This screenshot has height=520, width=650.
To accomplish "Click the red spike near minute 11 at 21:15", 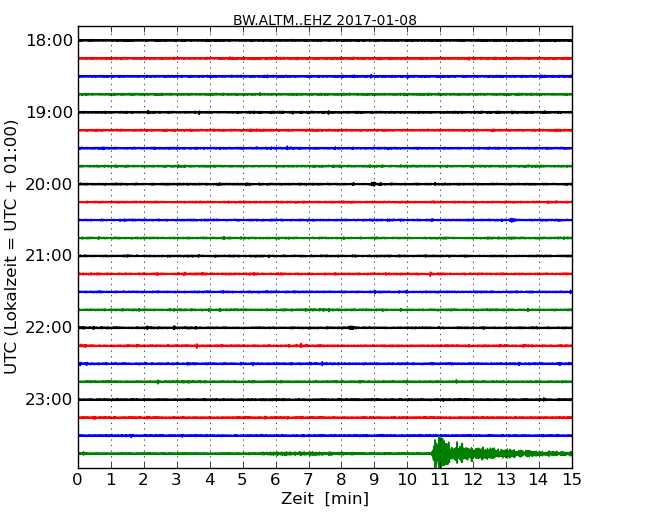I will (430, 274).
